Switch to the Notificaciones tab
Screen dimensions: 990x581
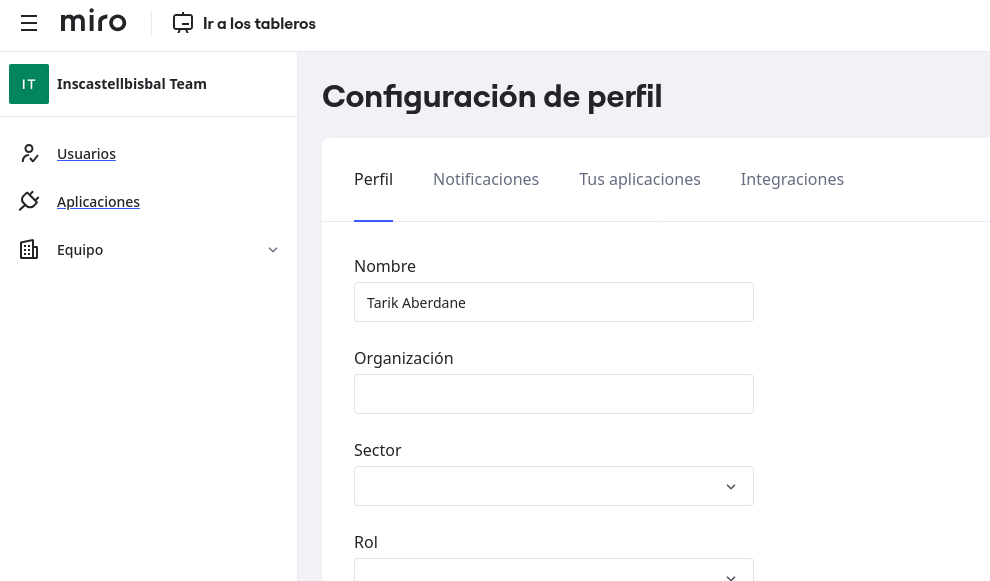[x=486, y=180]
